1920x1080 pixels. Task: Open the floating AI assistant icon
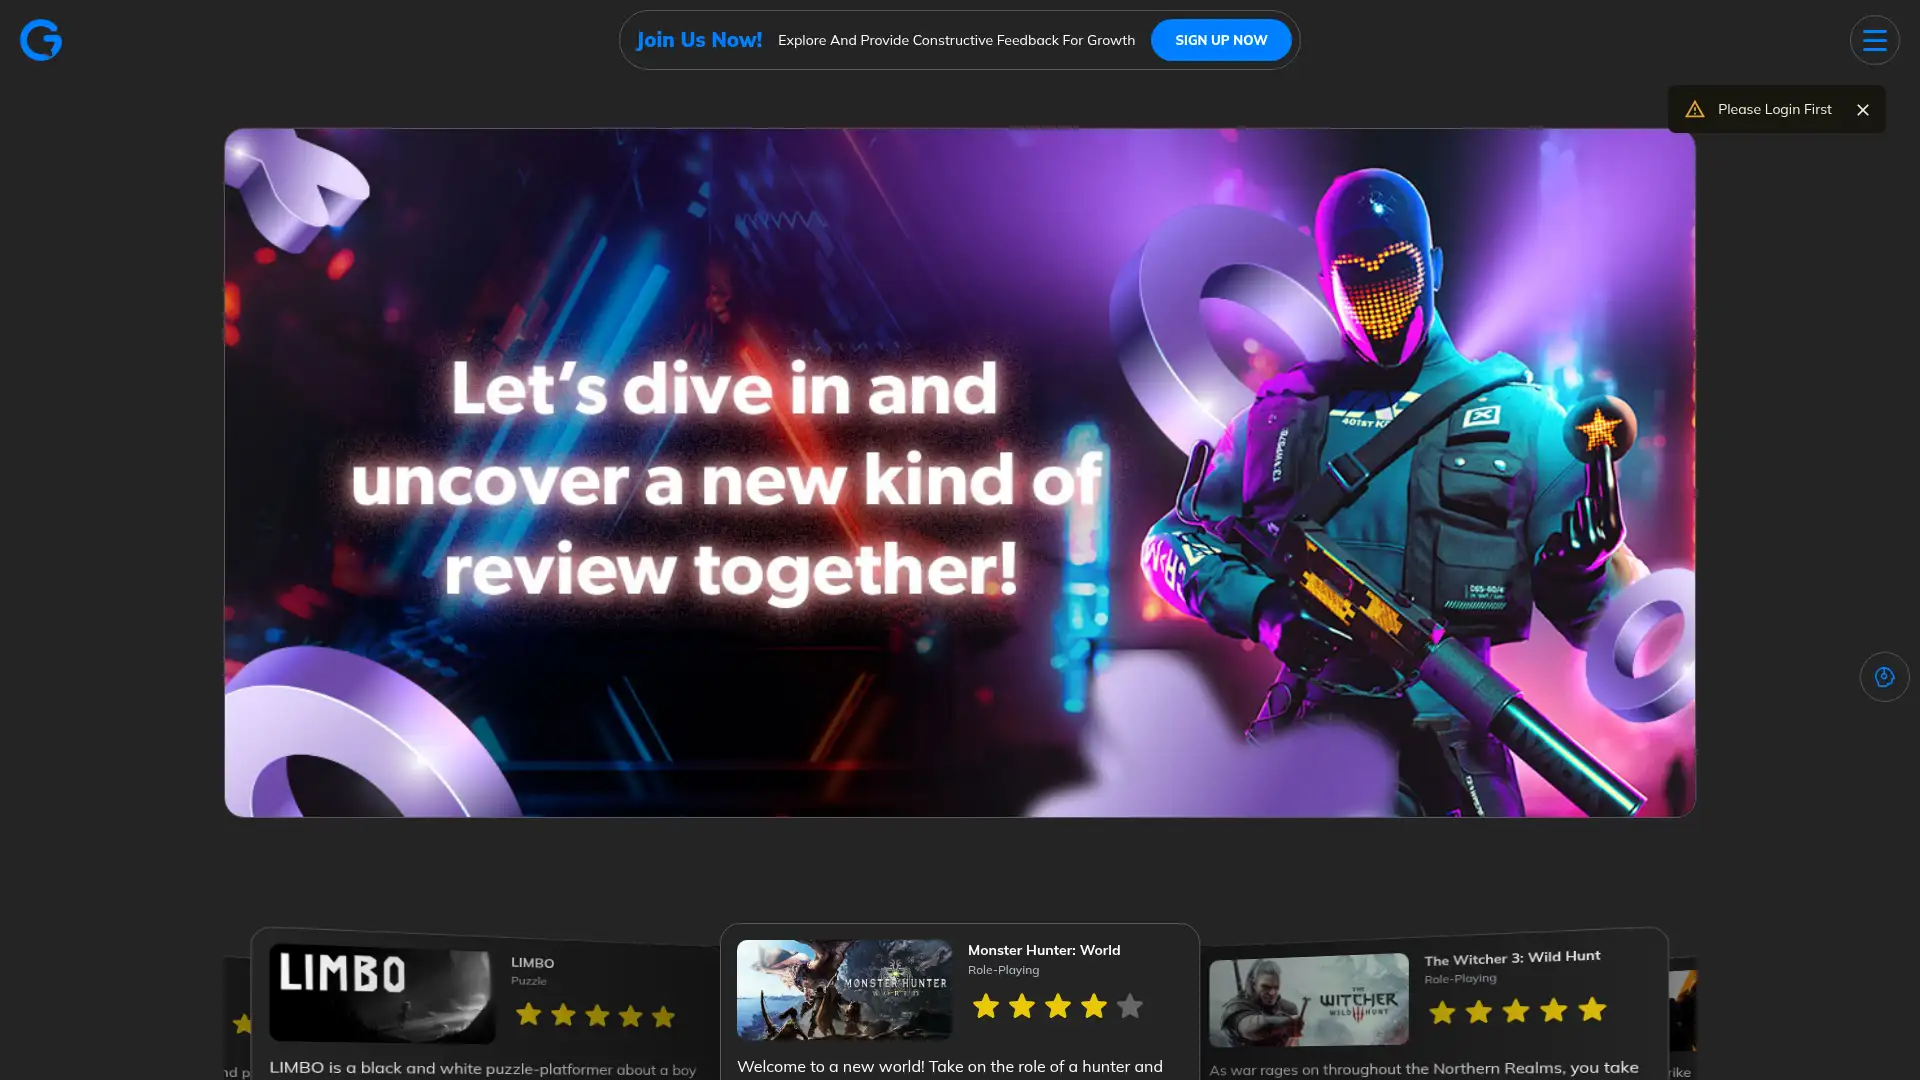(x=1884, y=676)
